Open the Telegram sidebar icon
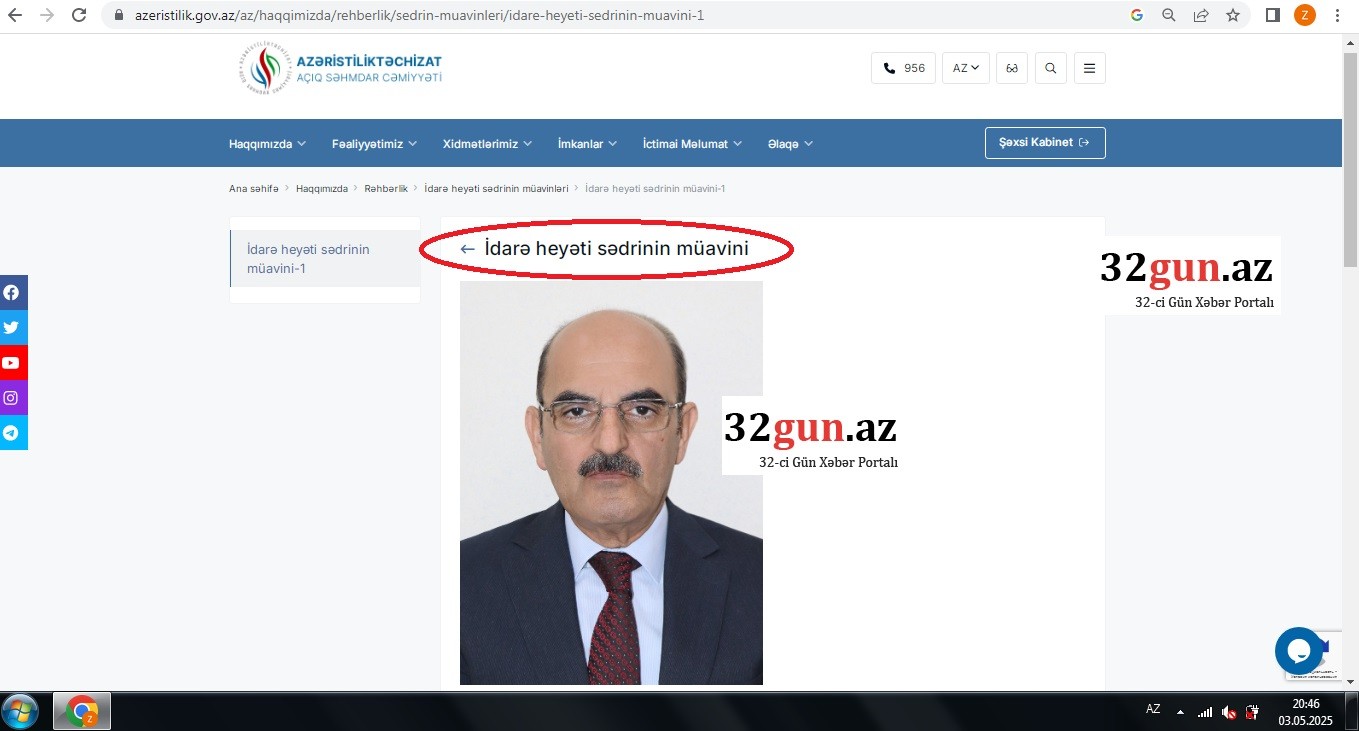The height and width of the screenshot is (731, 1359). point(12,433)
